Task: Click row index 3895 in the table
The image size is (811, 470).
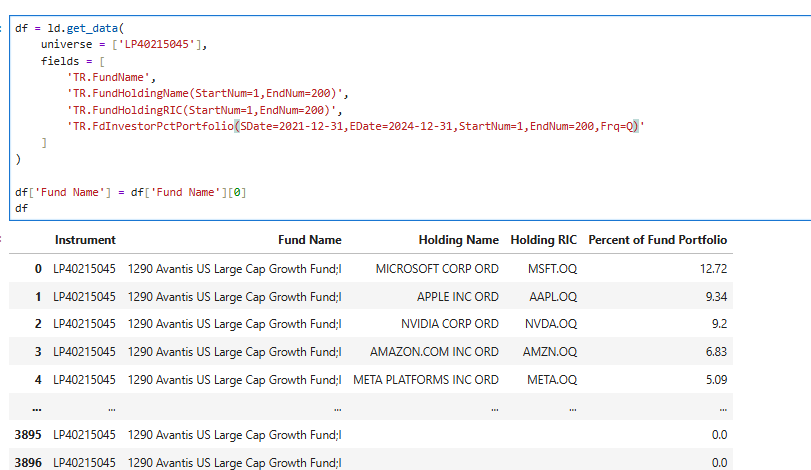Action: 28,435
